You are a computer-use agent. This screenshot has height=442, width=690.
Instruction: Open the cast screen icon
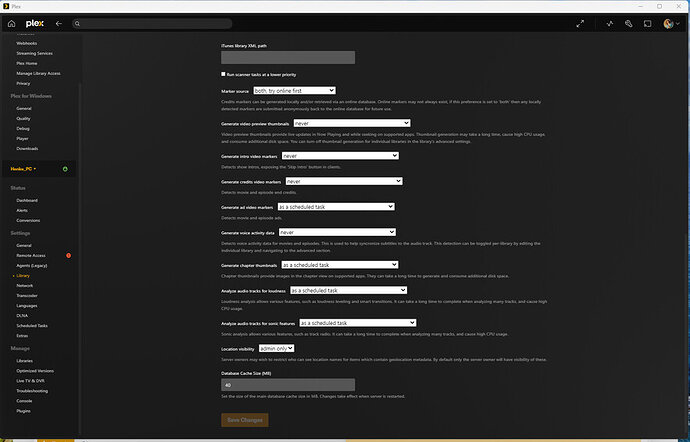647,24
